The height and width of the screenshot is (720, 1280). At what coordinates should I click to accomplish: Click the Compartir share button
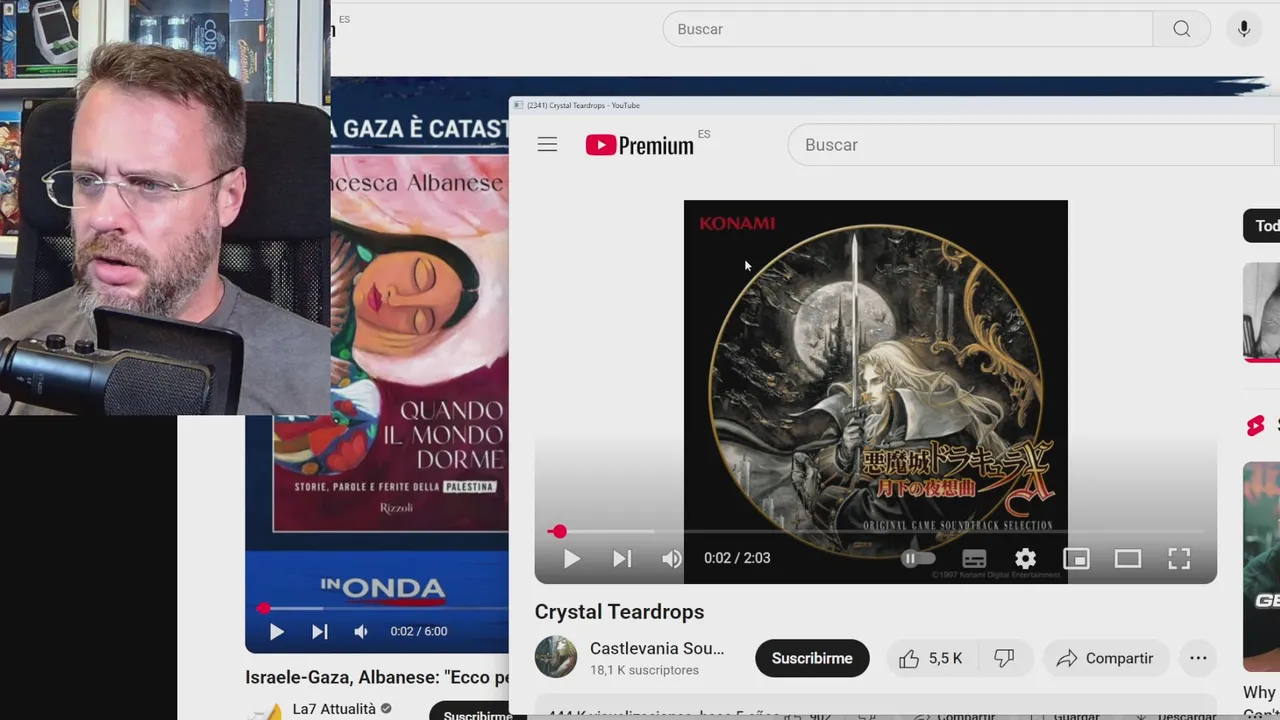(x=1106, y=658)
